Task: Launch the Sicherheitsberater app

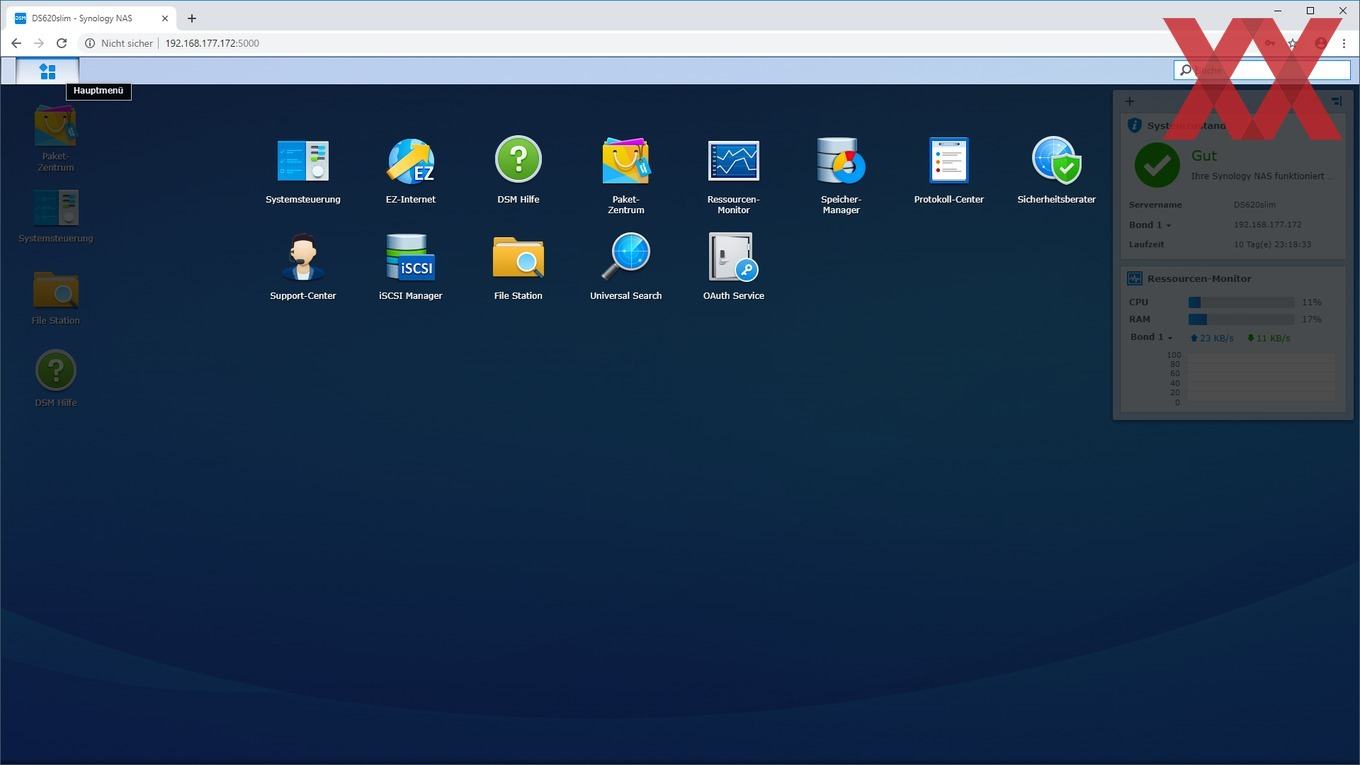Action: pos(1056,170)
